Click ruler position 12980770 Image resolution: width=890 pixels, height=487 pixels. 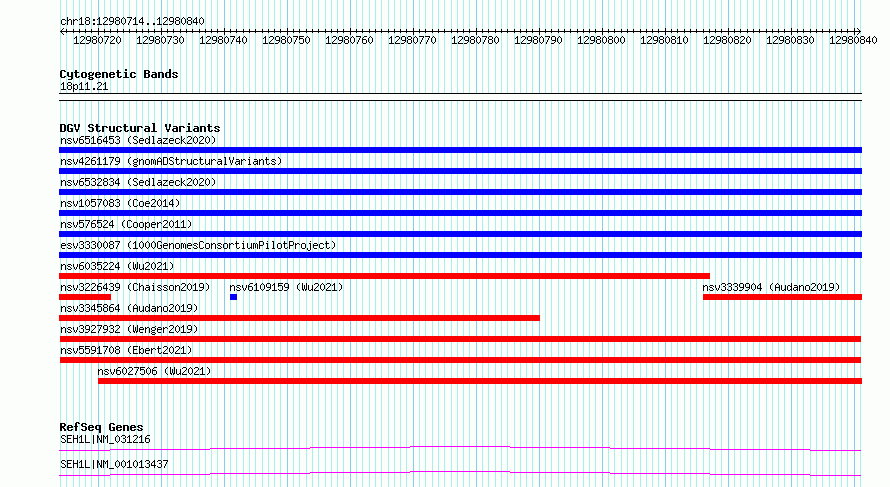pyautogui.click(x=412, y=40)
